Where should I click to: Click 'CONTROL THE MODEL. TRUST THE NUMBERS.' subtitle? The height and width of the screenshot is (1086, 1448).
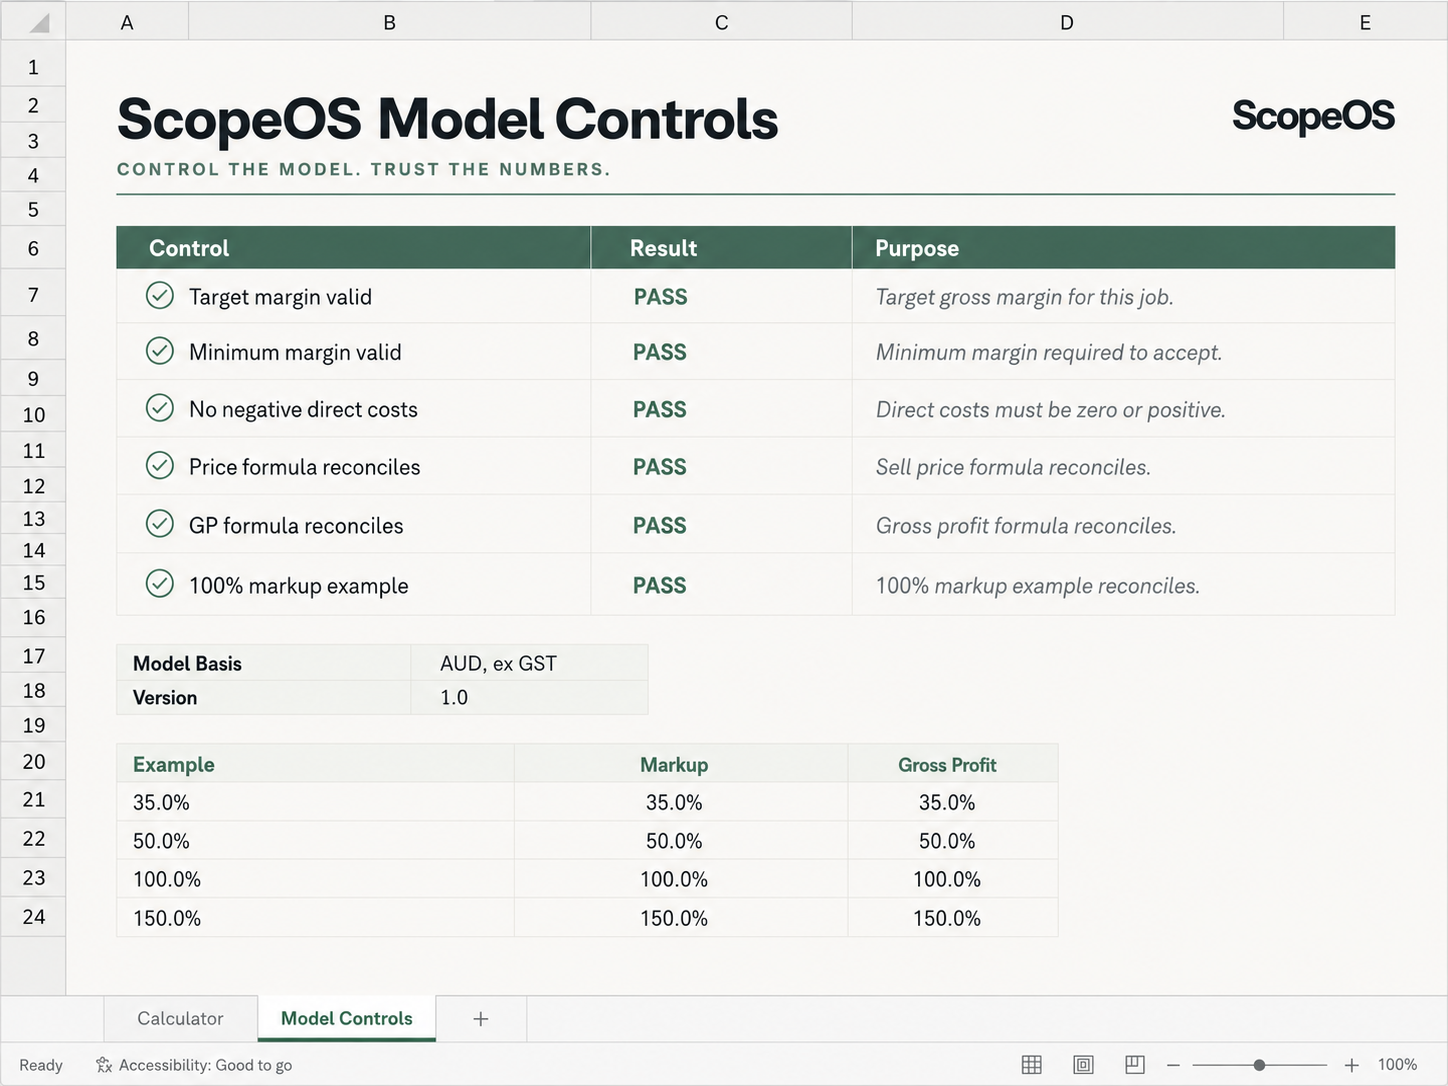(x=364, y=169)
